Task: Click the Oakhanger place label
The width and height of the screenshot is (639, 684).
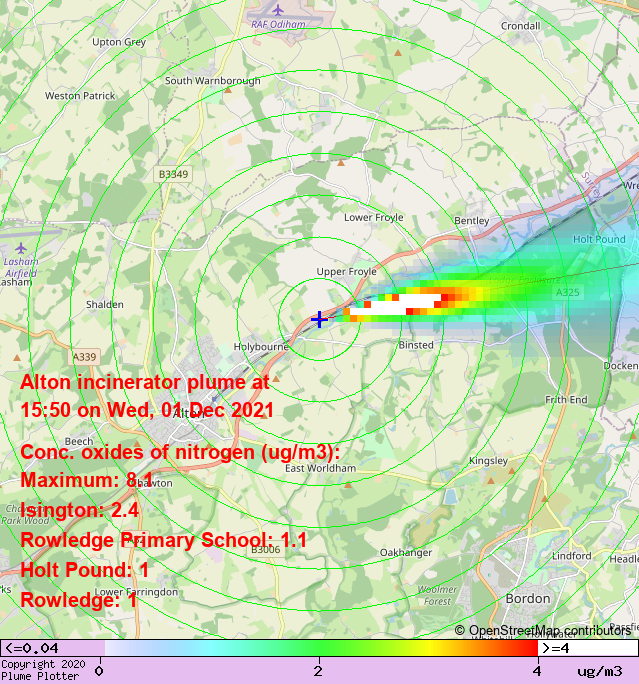Action: click(x=406, y=553)
